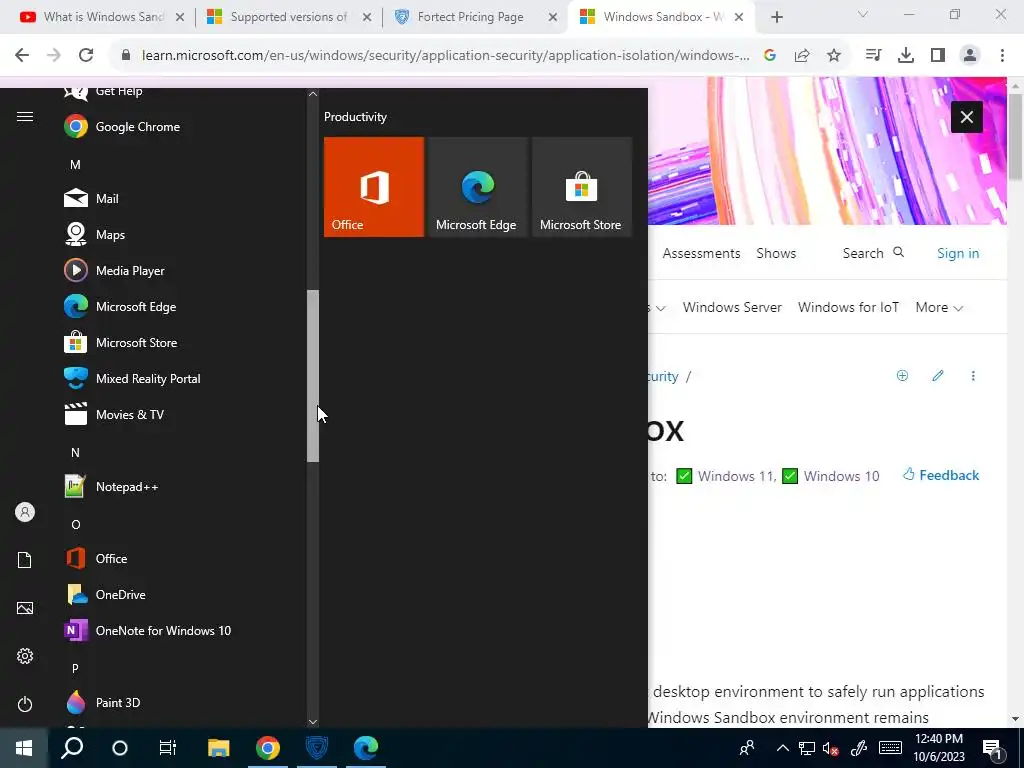Jump to letter M section header

[x=75, y=165]
